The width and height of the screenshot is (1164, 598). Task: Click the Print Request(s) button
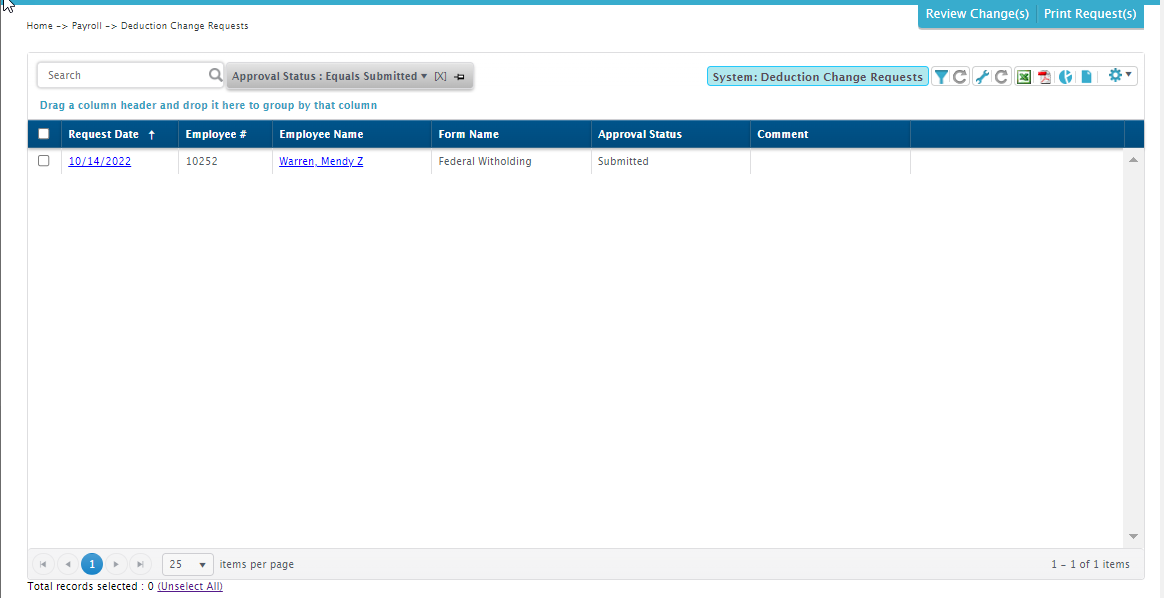[1090, 14]
